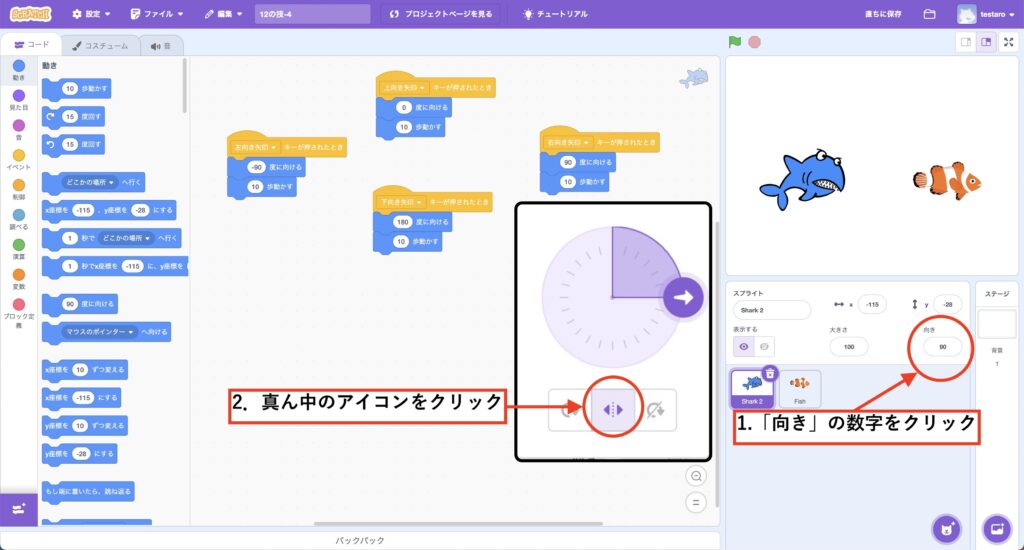Switch to the コード tab

coord(31,45)
